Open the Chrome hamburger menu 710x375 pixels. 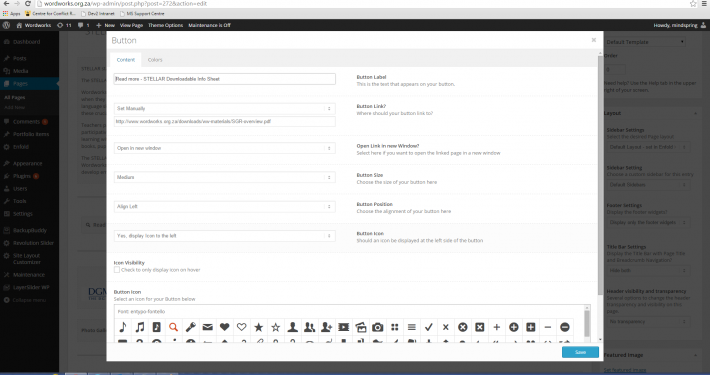(705, 4)
